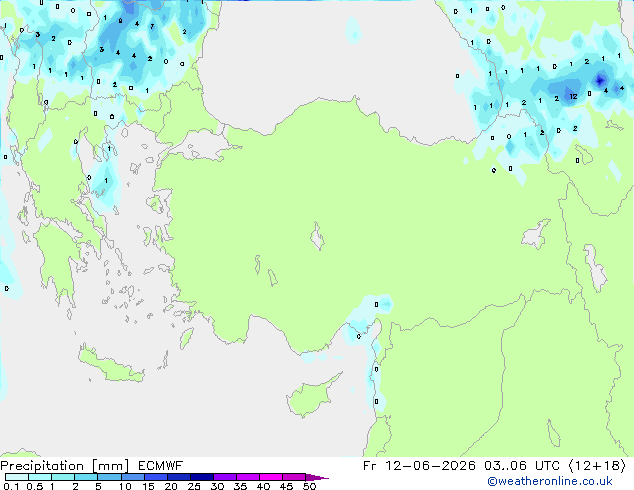Click the '50' legend scale label
Screen dimensions: 634x490
click(x=309, y=486)
